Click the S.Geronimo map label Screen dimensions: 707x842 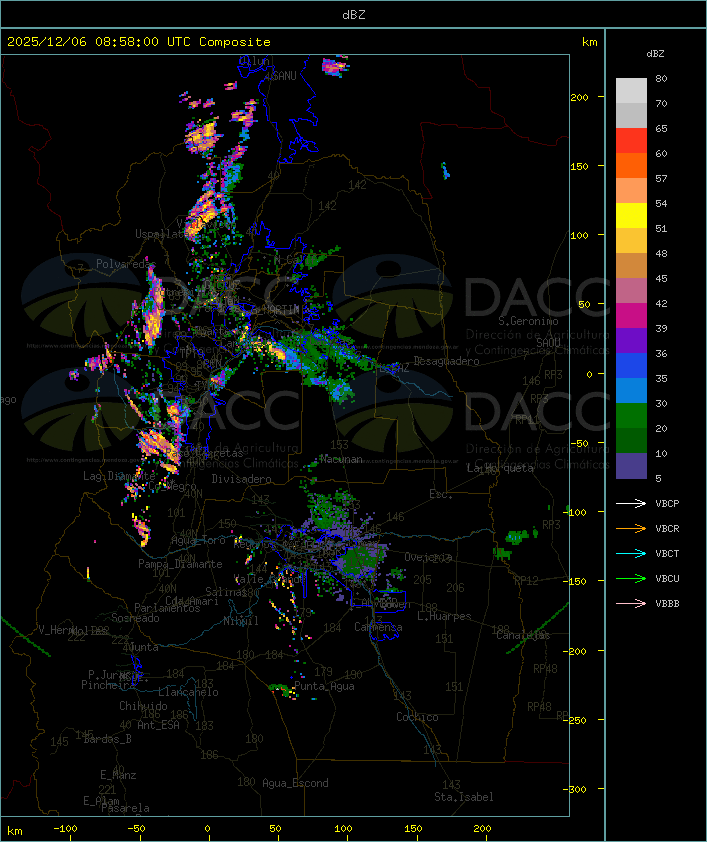tap(528, 321)
